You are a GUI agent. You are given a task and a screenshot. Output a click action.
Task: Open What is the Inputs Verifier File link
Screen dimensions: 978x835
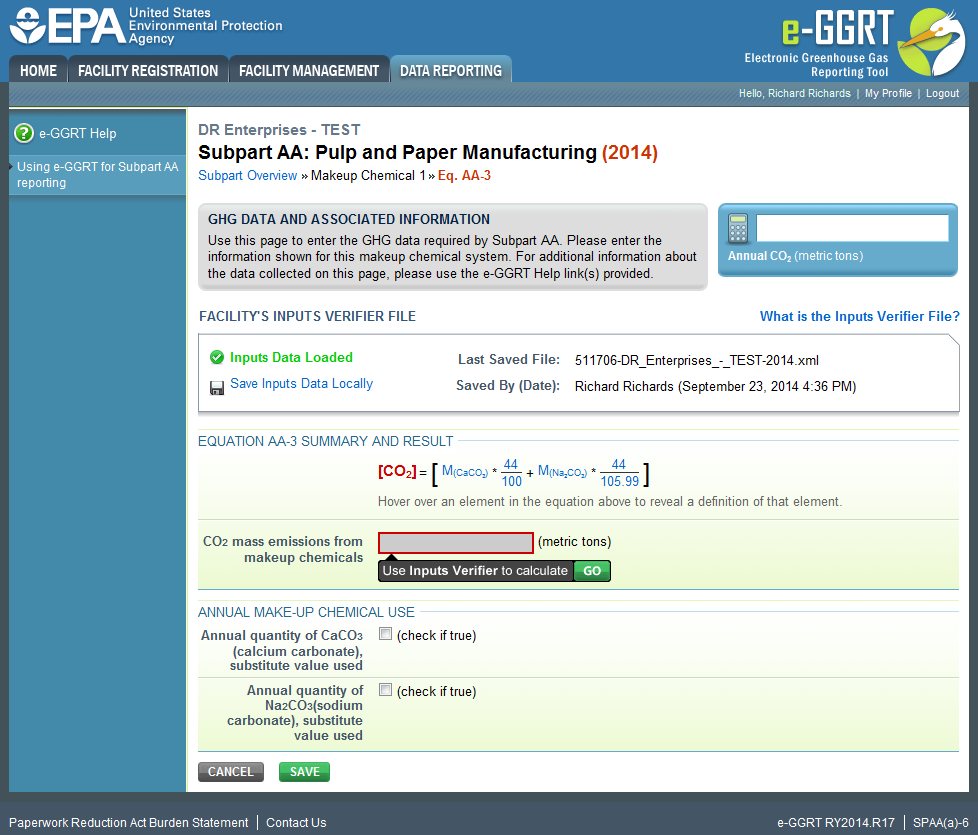tap(859, 316)
